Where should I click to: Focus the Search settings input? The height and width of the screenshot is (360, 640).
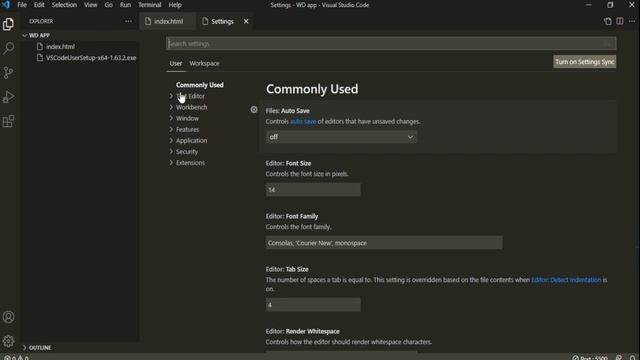[x=391, y=44]
